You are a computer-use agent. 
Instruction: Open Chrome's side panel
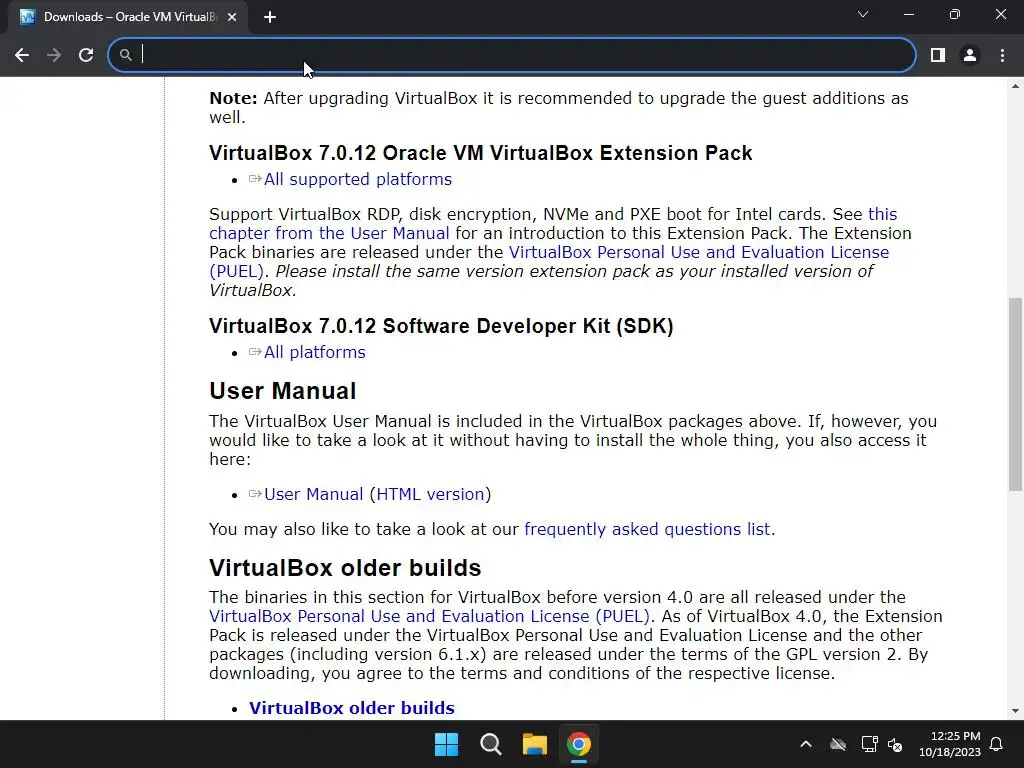[938, 56]
